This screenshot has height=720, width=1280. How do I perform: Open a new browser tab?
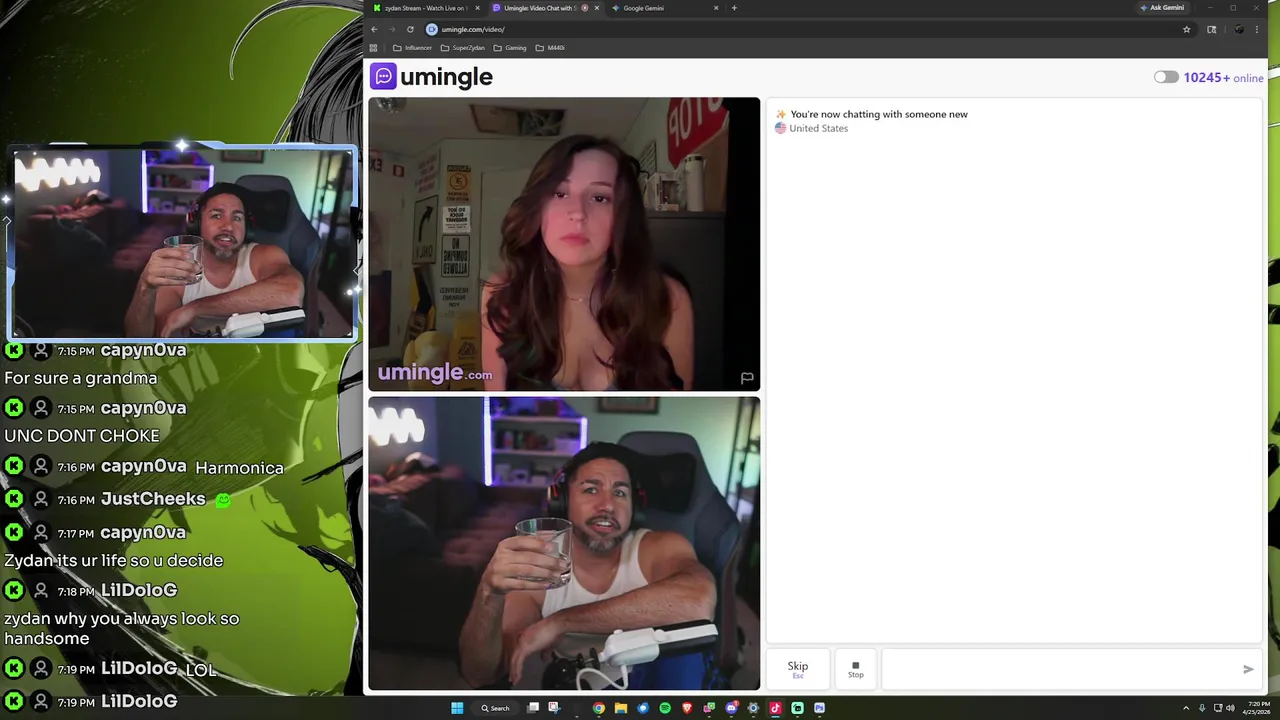click(x=734, y=8)
